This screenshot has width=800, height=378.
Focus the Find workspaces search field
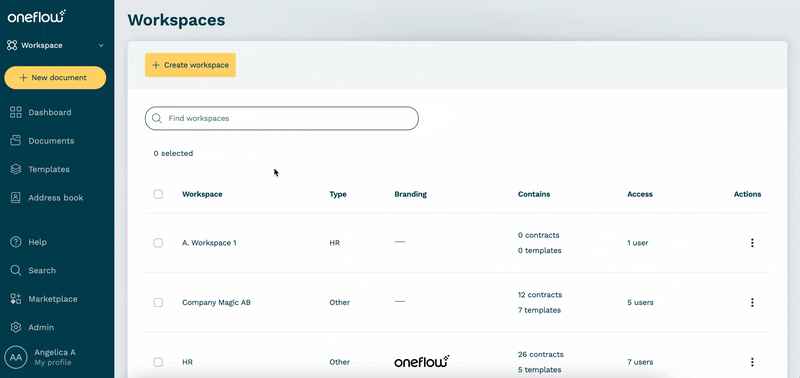282,118
